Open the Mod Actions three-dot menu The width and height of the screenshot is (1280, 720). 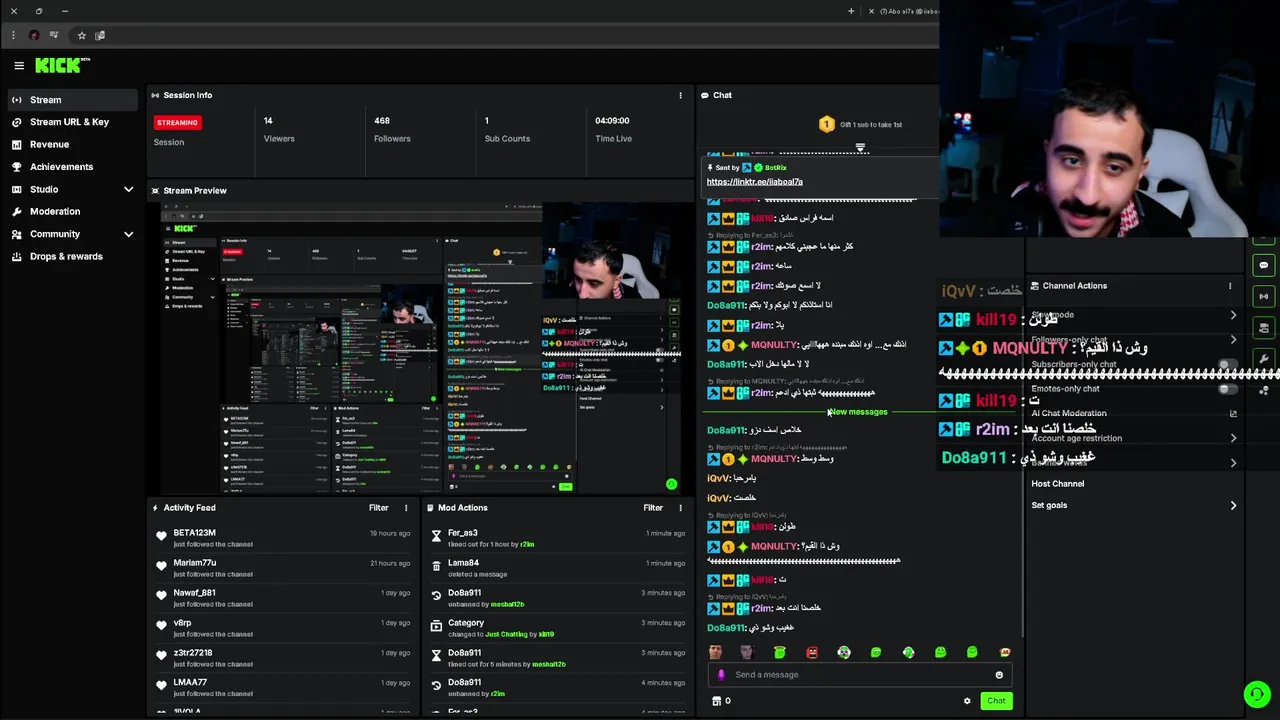point(680,508)
